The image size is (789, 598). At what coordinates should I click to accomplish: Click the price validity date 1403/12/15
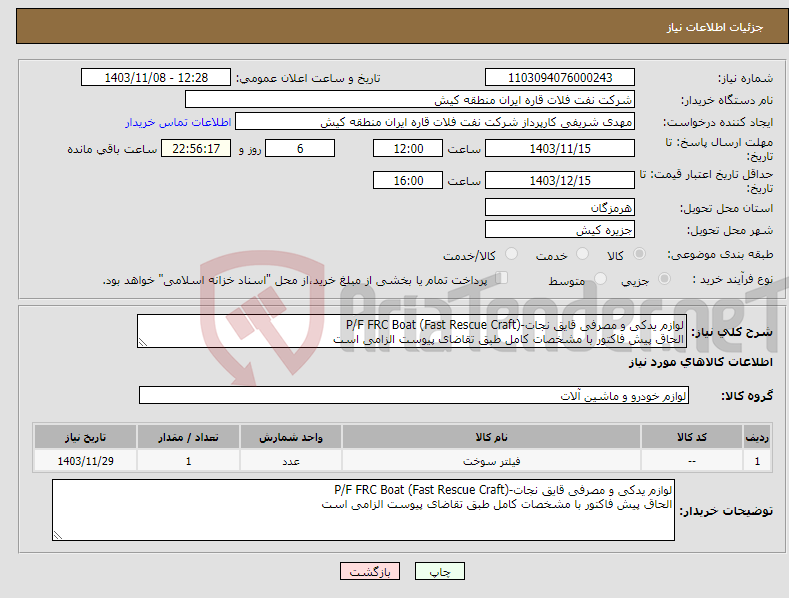pos(560,180)
